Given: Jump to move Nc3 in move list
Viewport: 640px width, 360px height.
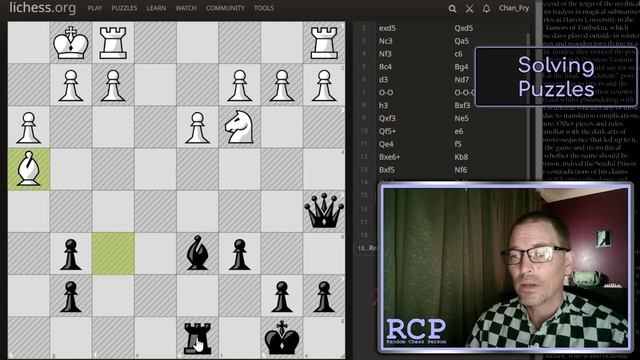Looking at the screenshot, I should point(385,41).
